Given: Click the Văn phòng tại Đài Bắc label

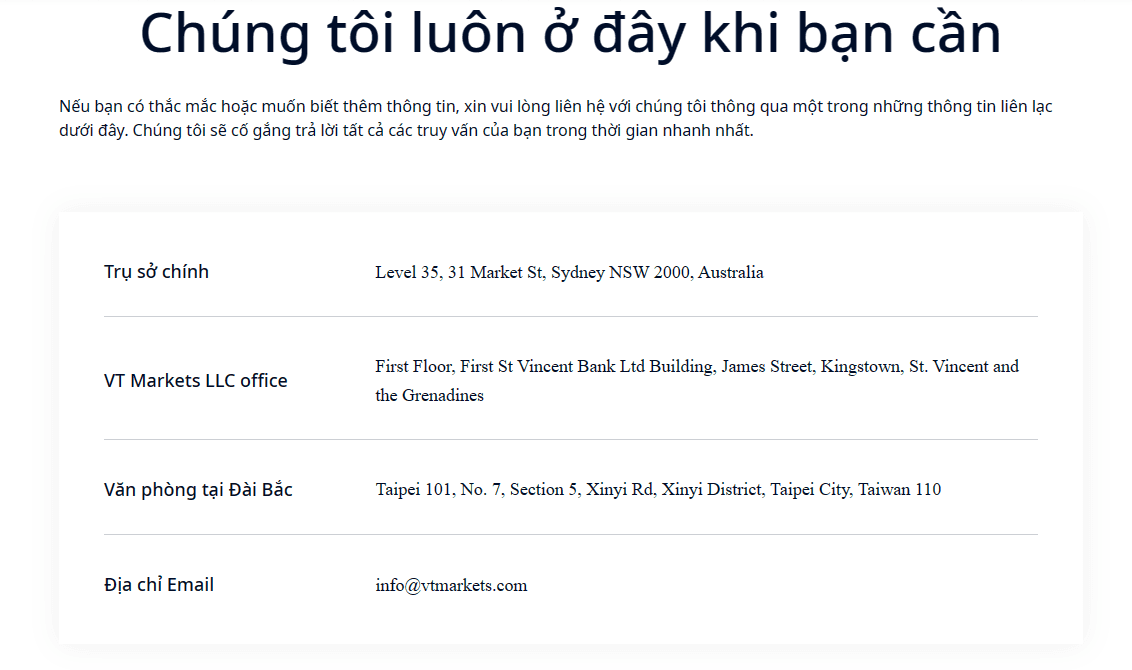Looking at the screenshot, I should click(x=198, y=490).
